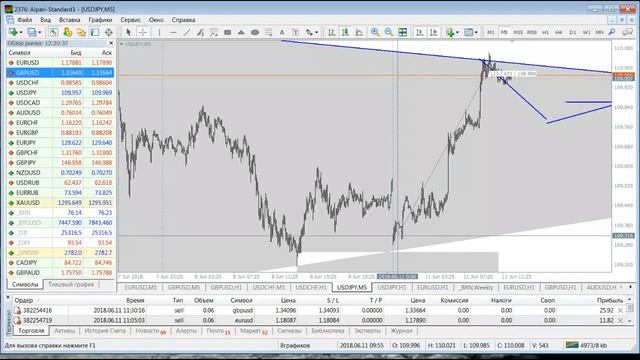This screenshot has height=360, width=640.
Task: Expand the Templates dropdown arrow
Action: [476, 32]
